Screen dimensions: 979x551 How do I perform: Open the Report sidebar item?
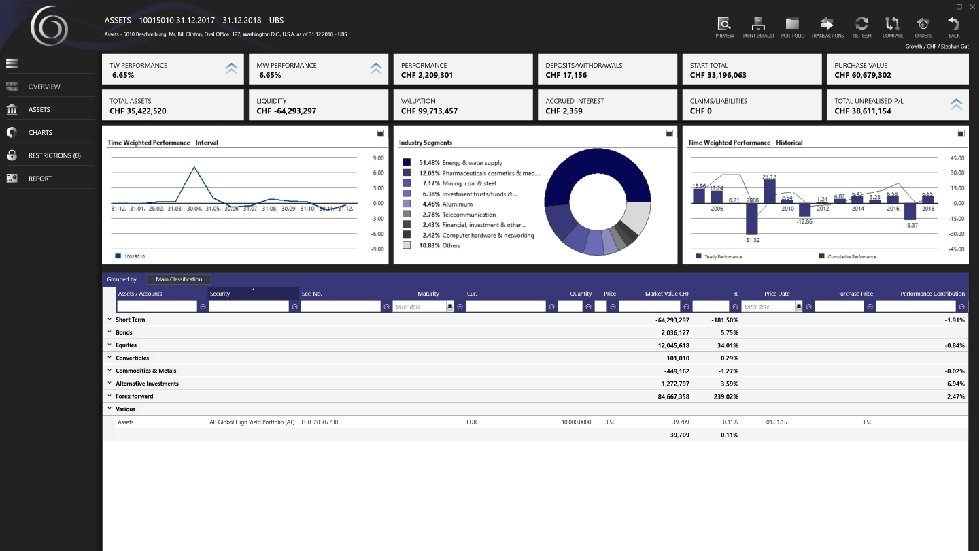click(39, 178)
